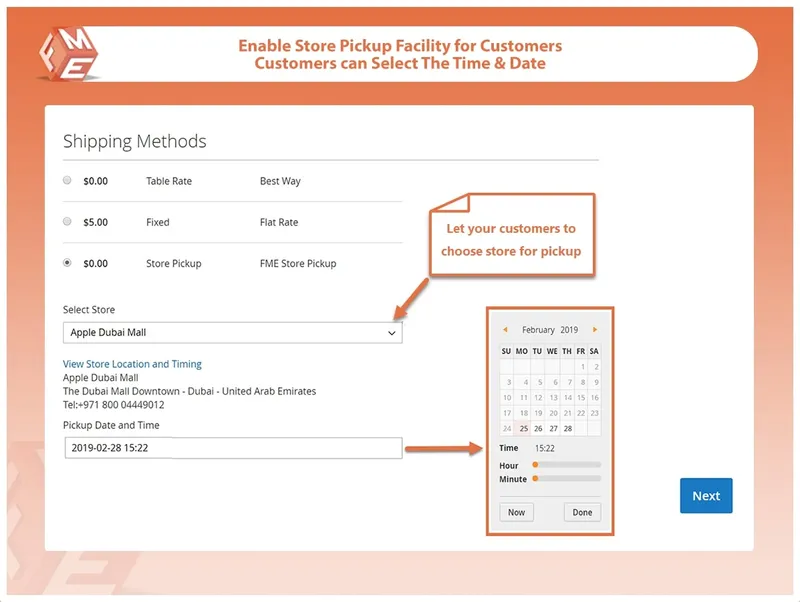Screen dimensions: 800x602
Task: Go to next month in calendar
Action: coord(595,330)
